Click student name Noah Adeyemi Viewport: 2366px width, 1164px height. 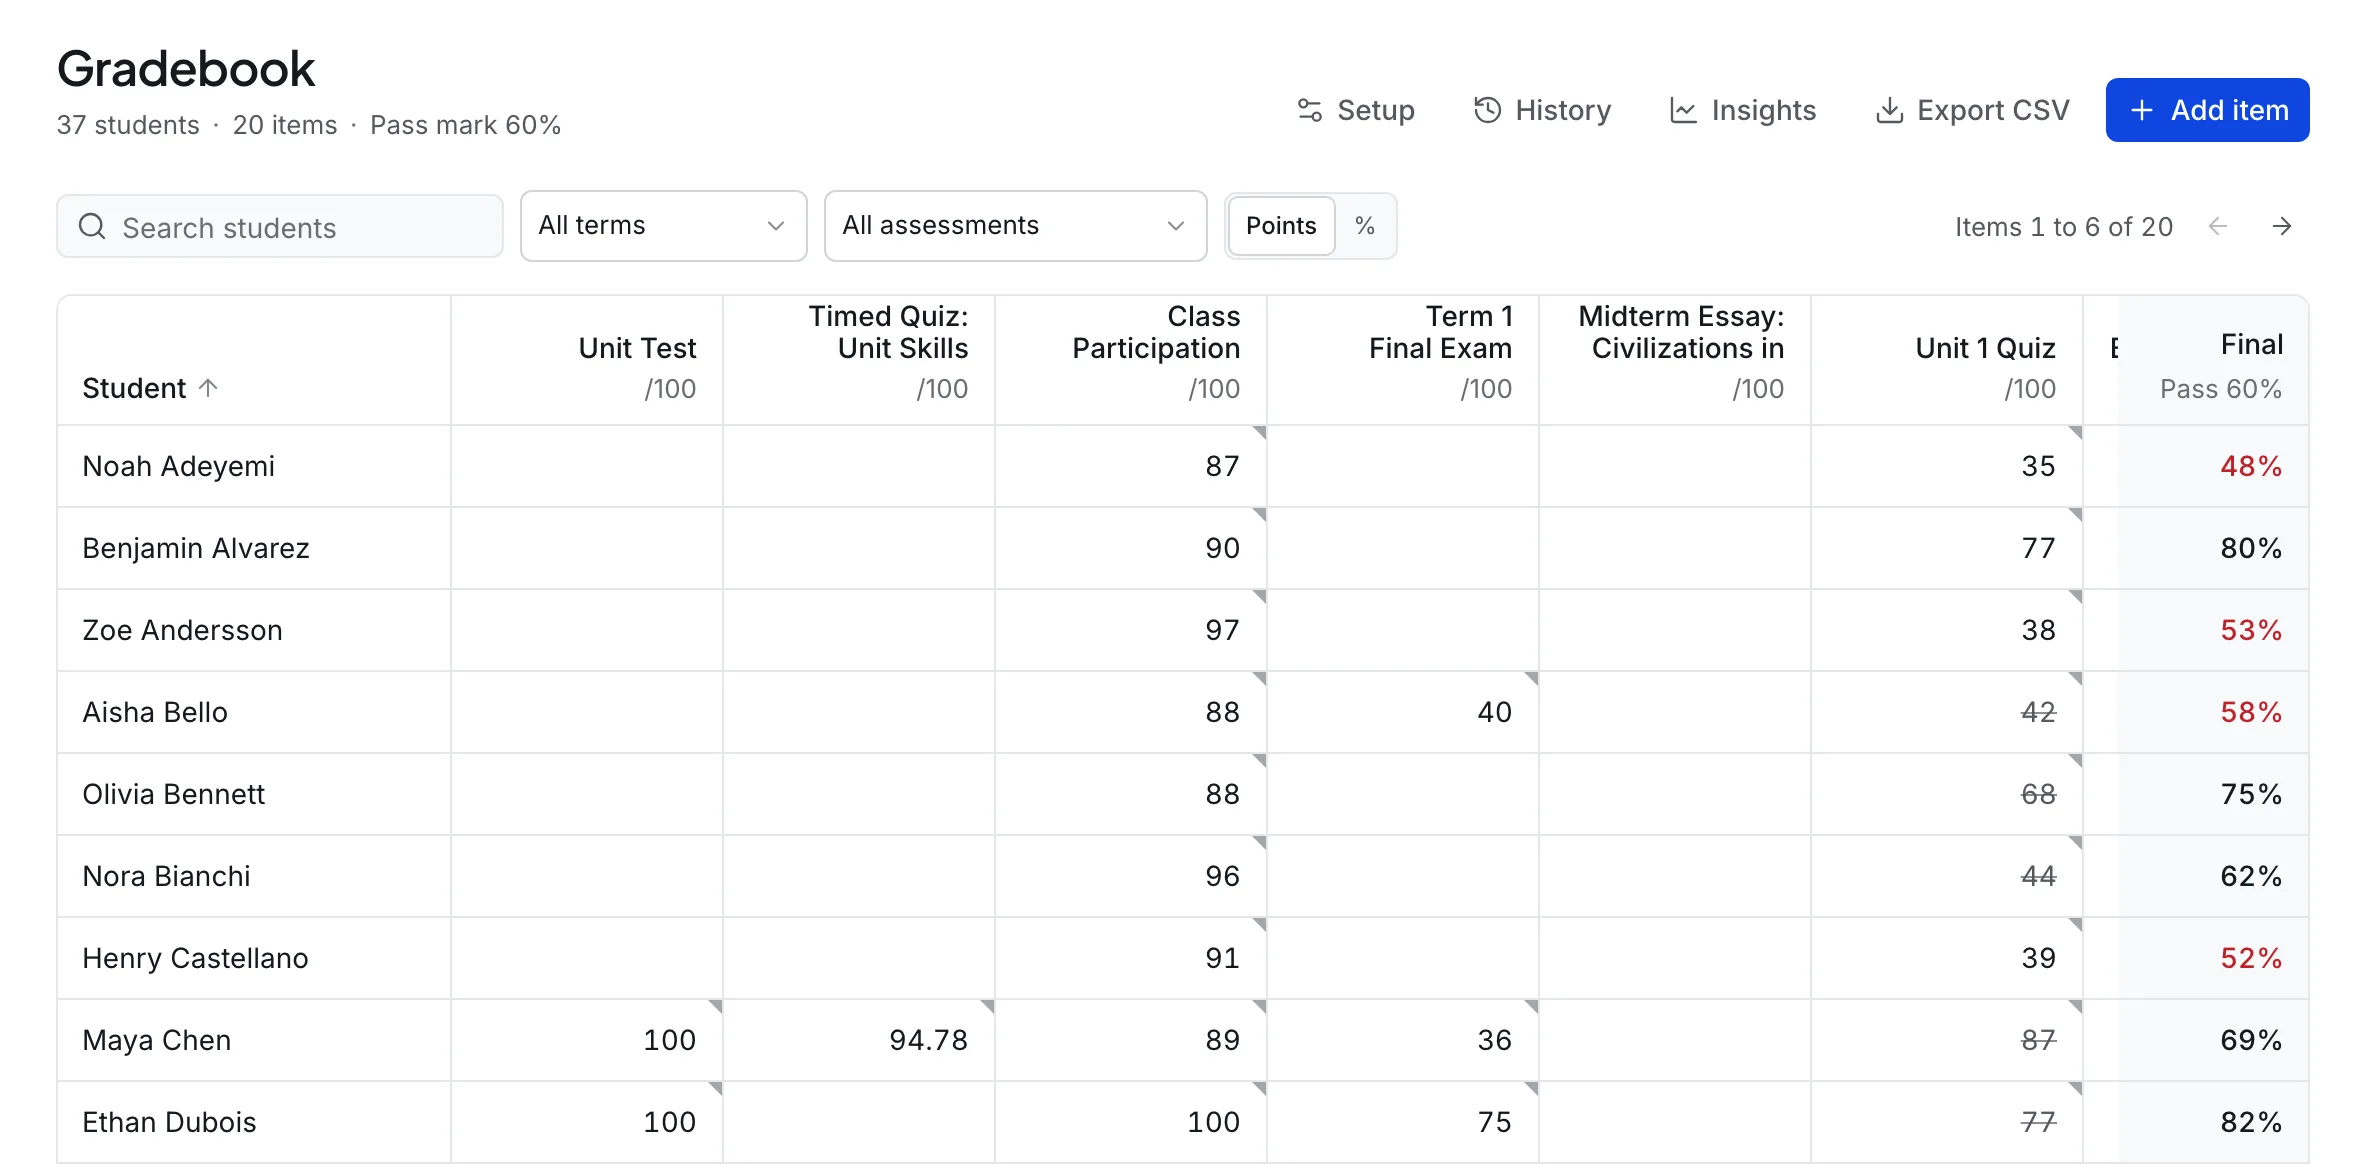[x=178, y=466]
